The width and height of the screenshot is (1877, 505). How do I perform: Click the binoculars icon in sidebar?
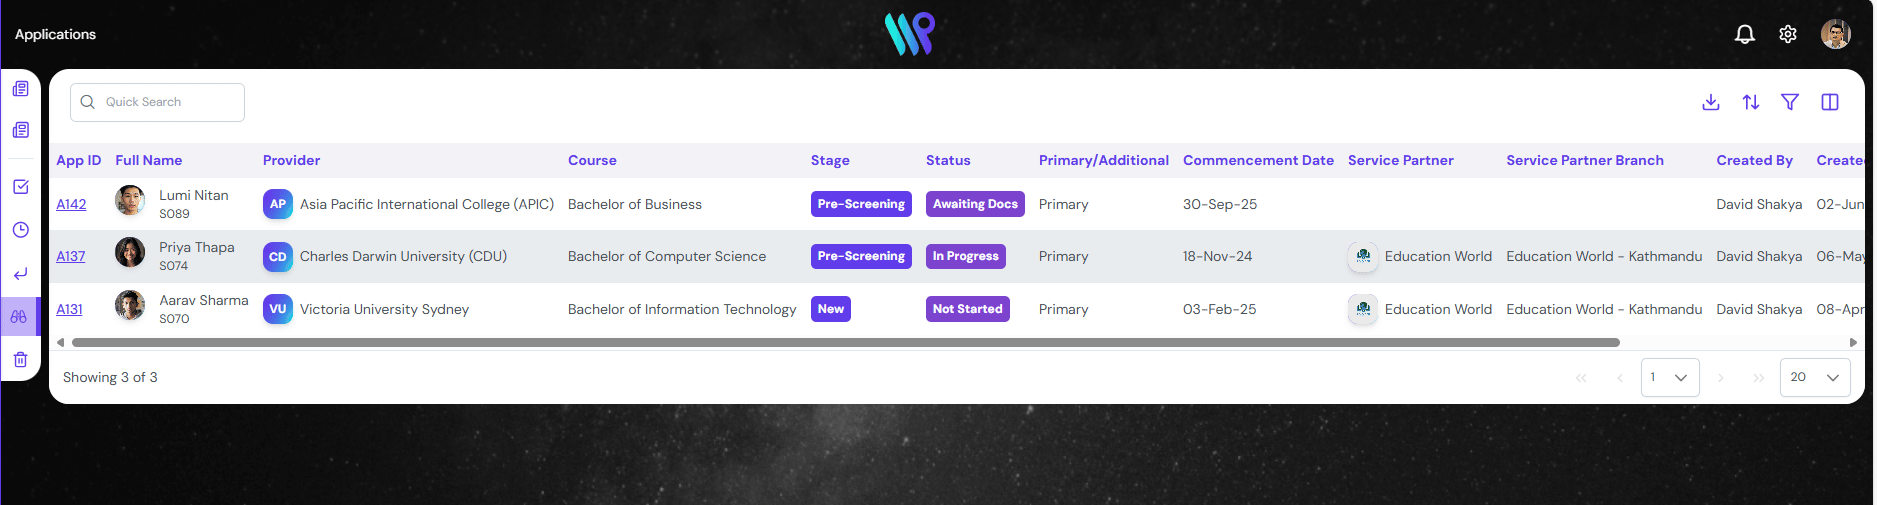click(x=19, y=317)
